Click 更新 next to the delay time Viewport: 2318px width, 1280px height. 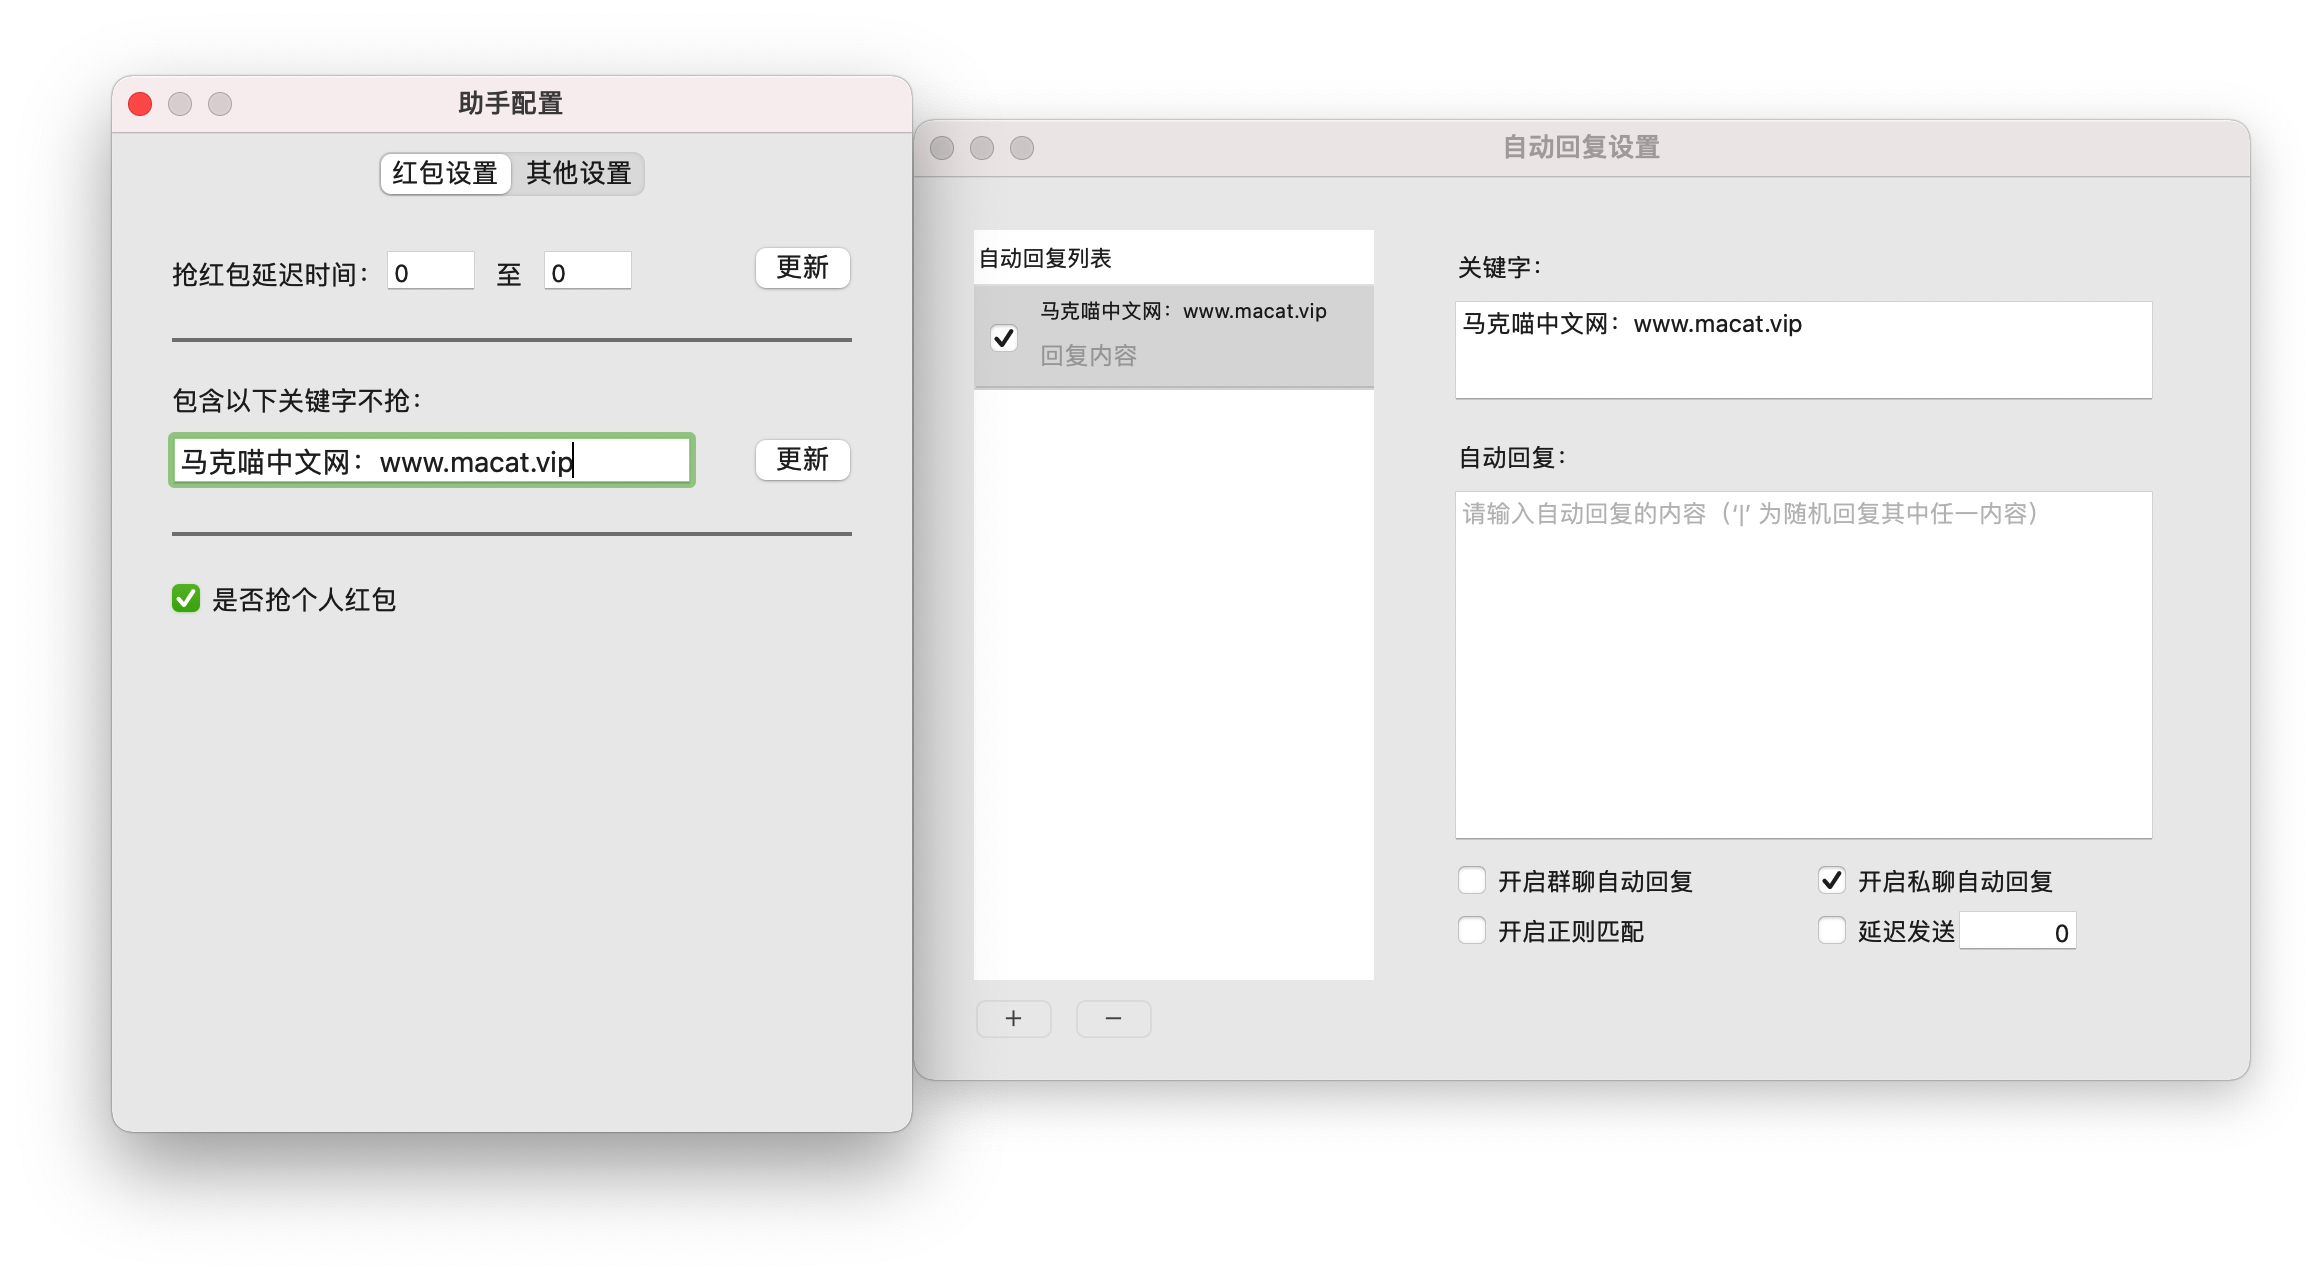(x=802, y=268)
